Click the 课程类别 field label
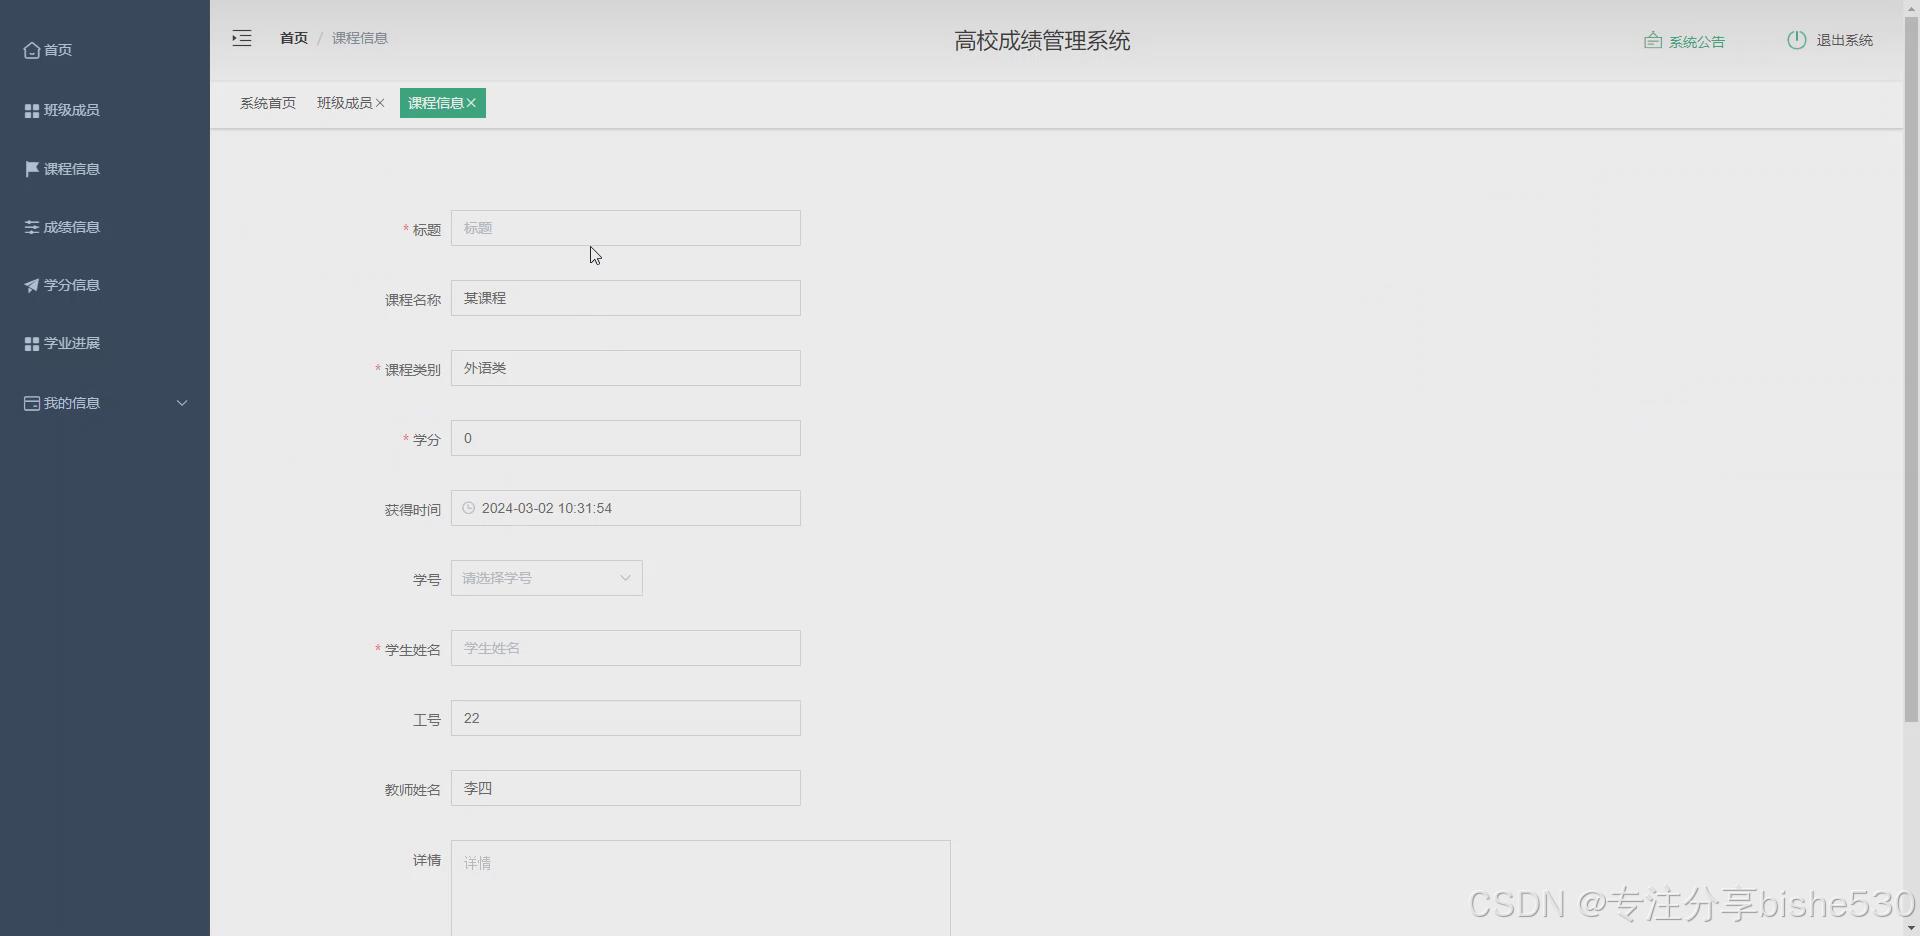The width and height of the screenshot is (1920, 936). [x=412, y=370]
